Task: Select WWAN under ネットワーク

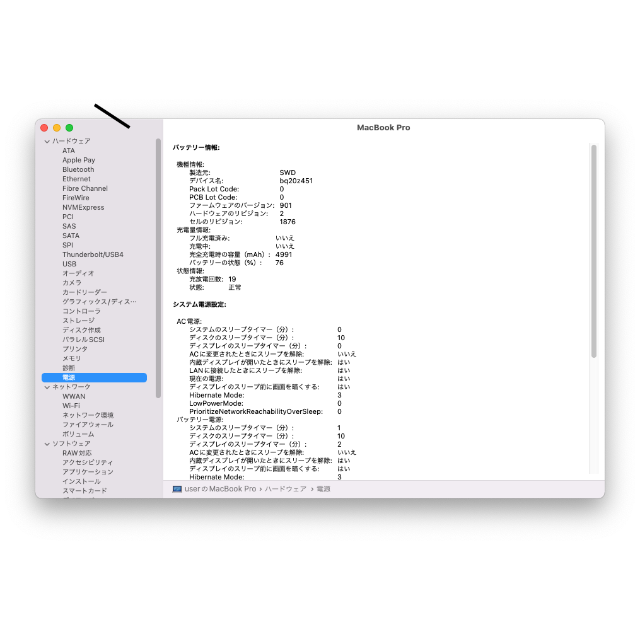Action: (74, 396)
